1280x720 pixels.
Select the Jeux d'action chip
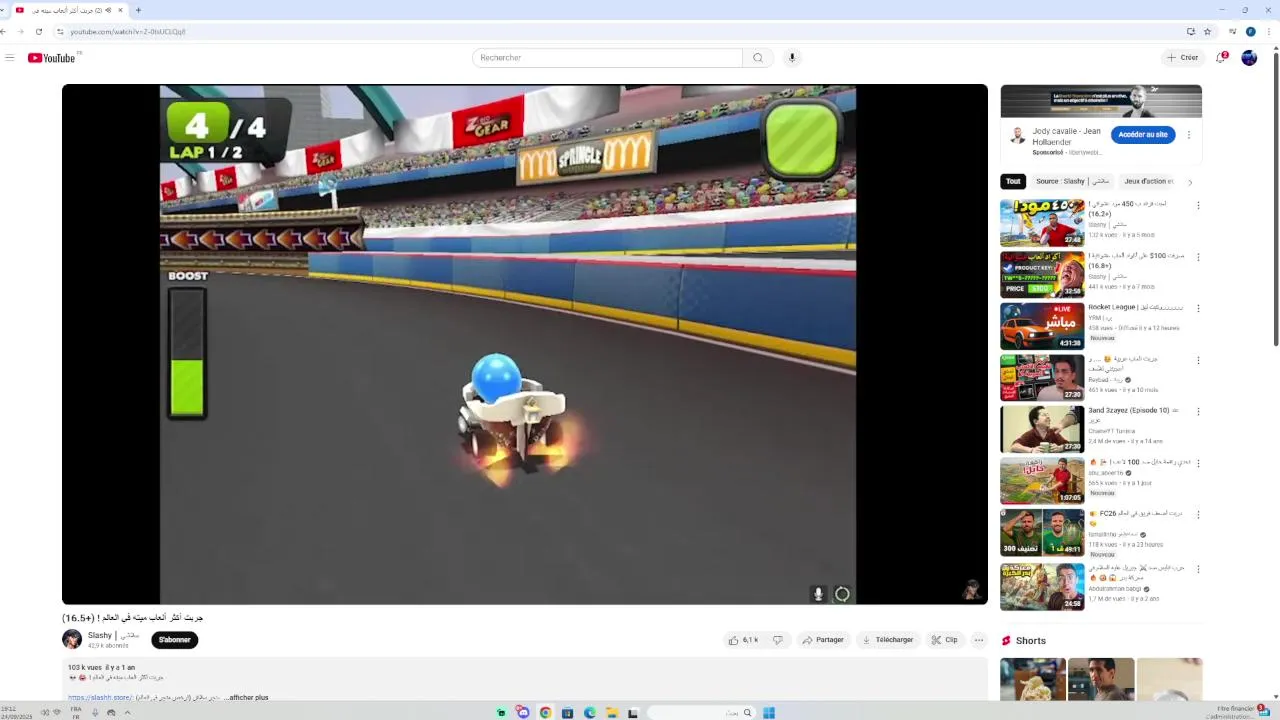pyautogui.click(x=1148, y=182)
